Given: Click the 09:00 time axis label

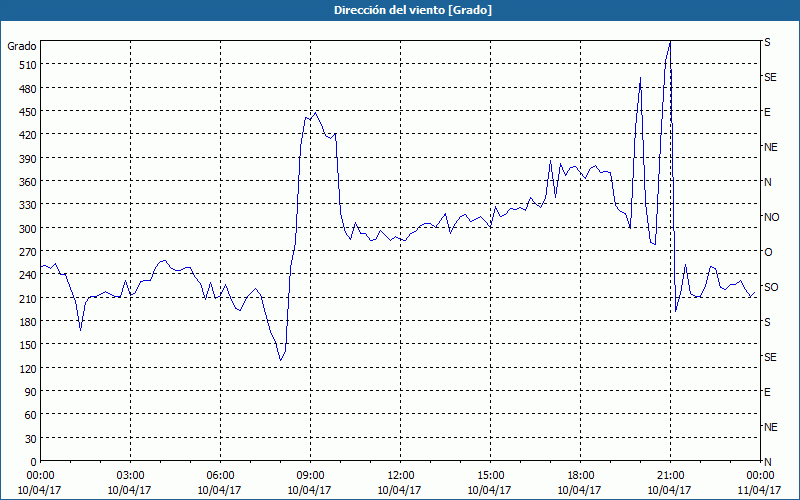Looking at the screenshot, I should click(x=310, y=475).
